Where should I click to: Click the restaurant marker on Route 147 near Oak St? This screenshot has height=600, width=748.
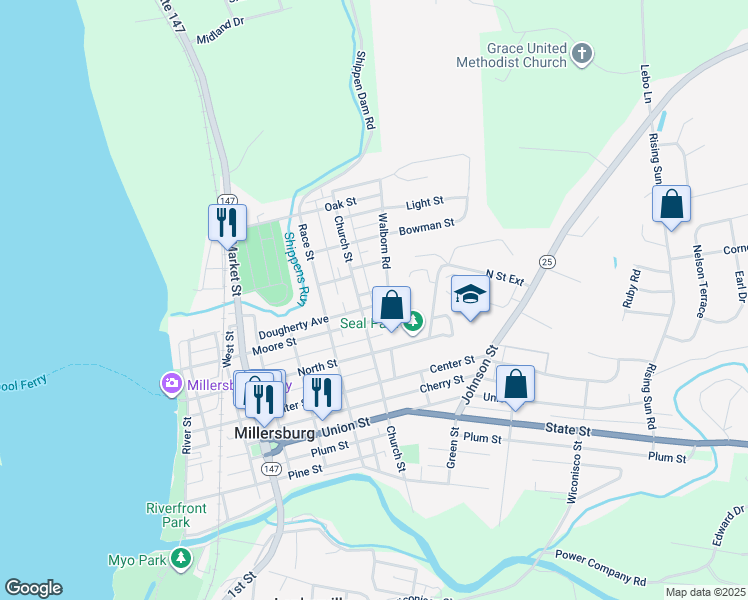coord(228,226)
